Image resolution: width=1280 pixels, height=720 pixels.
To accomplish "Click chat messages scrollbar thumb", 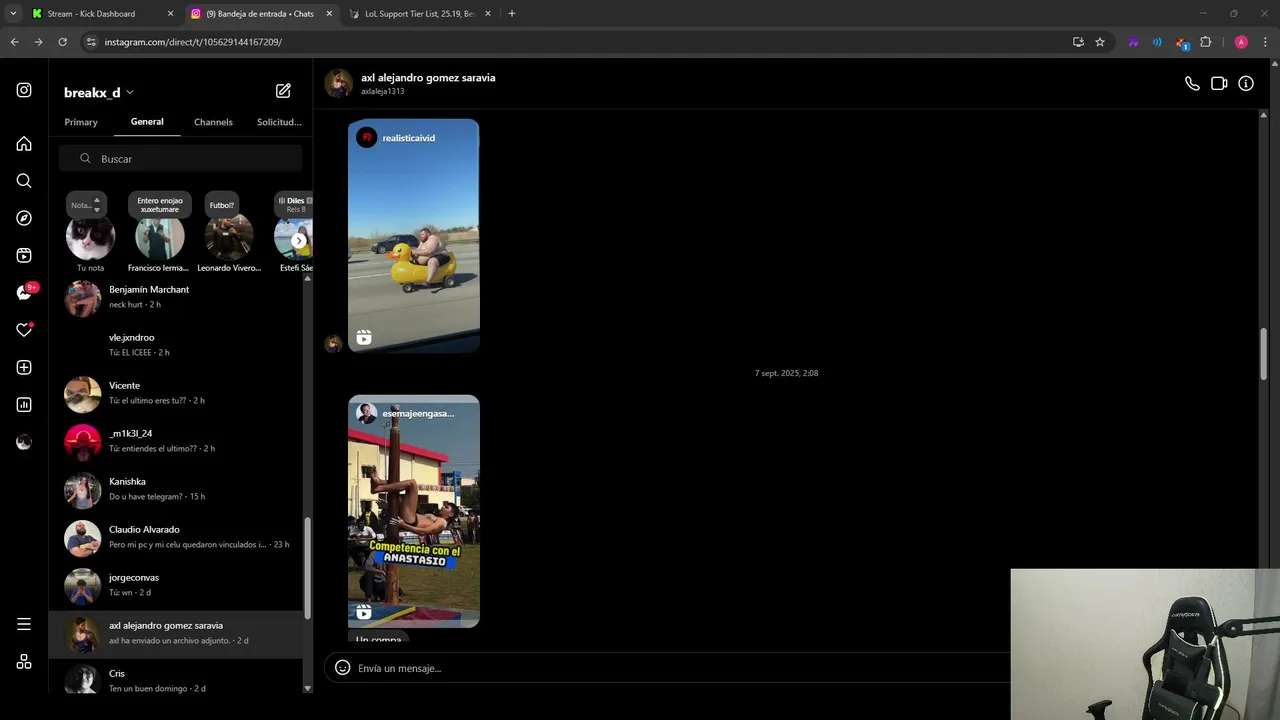I will pyautogui.click(x=1263, y=354).
